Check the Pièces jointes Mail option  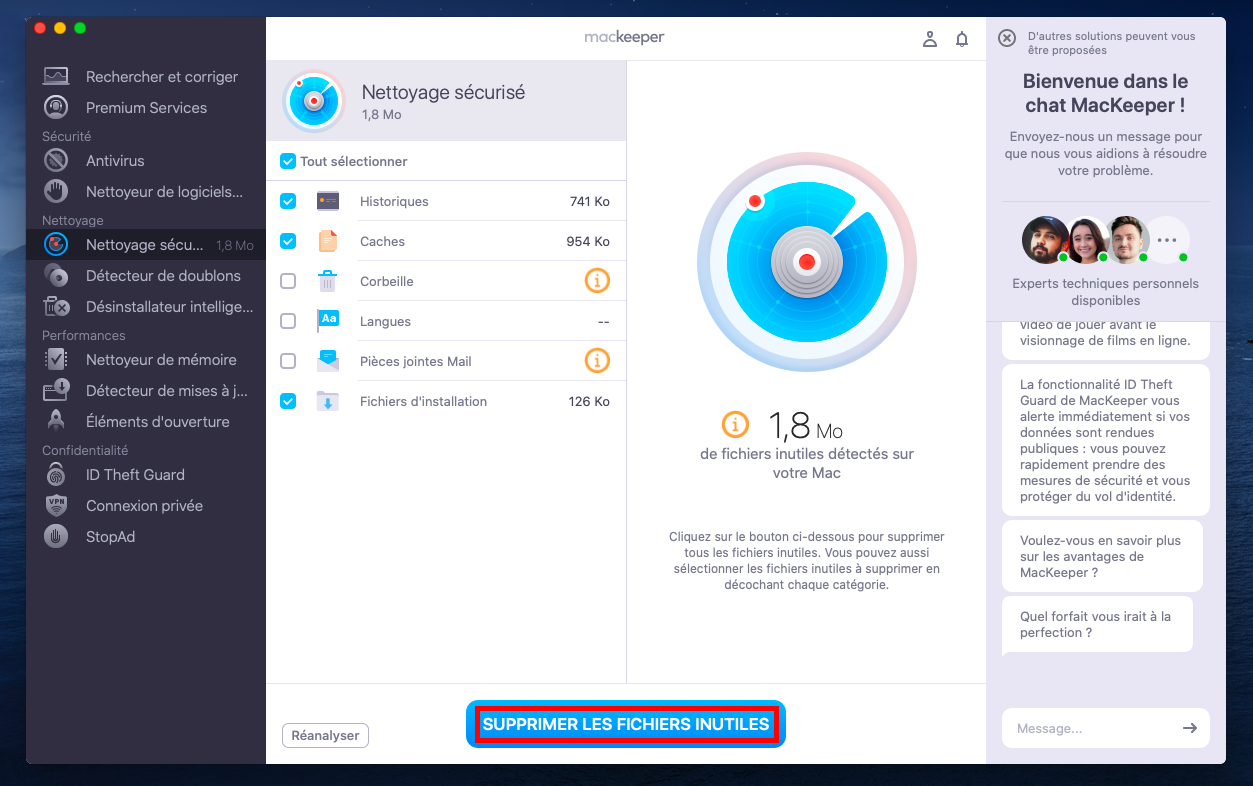pos(287,361)
